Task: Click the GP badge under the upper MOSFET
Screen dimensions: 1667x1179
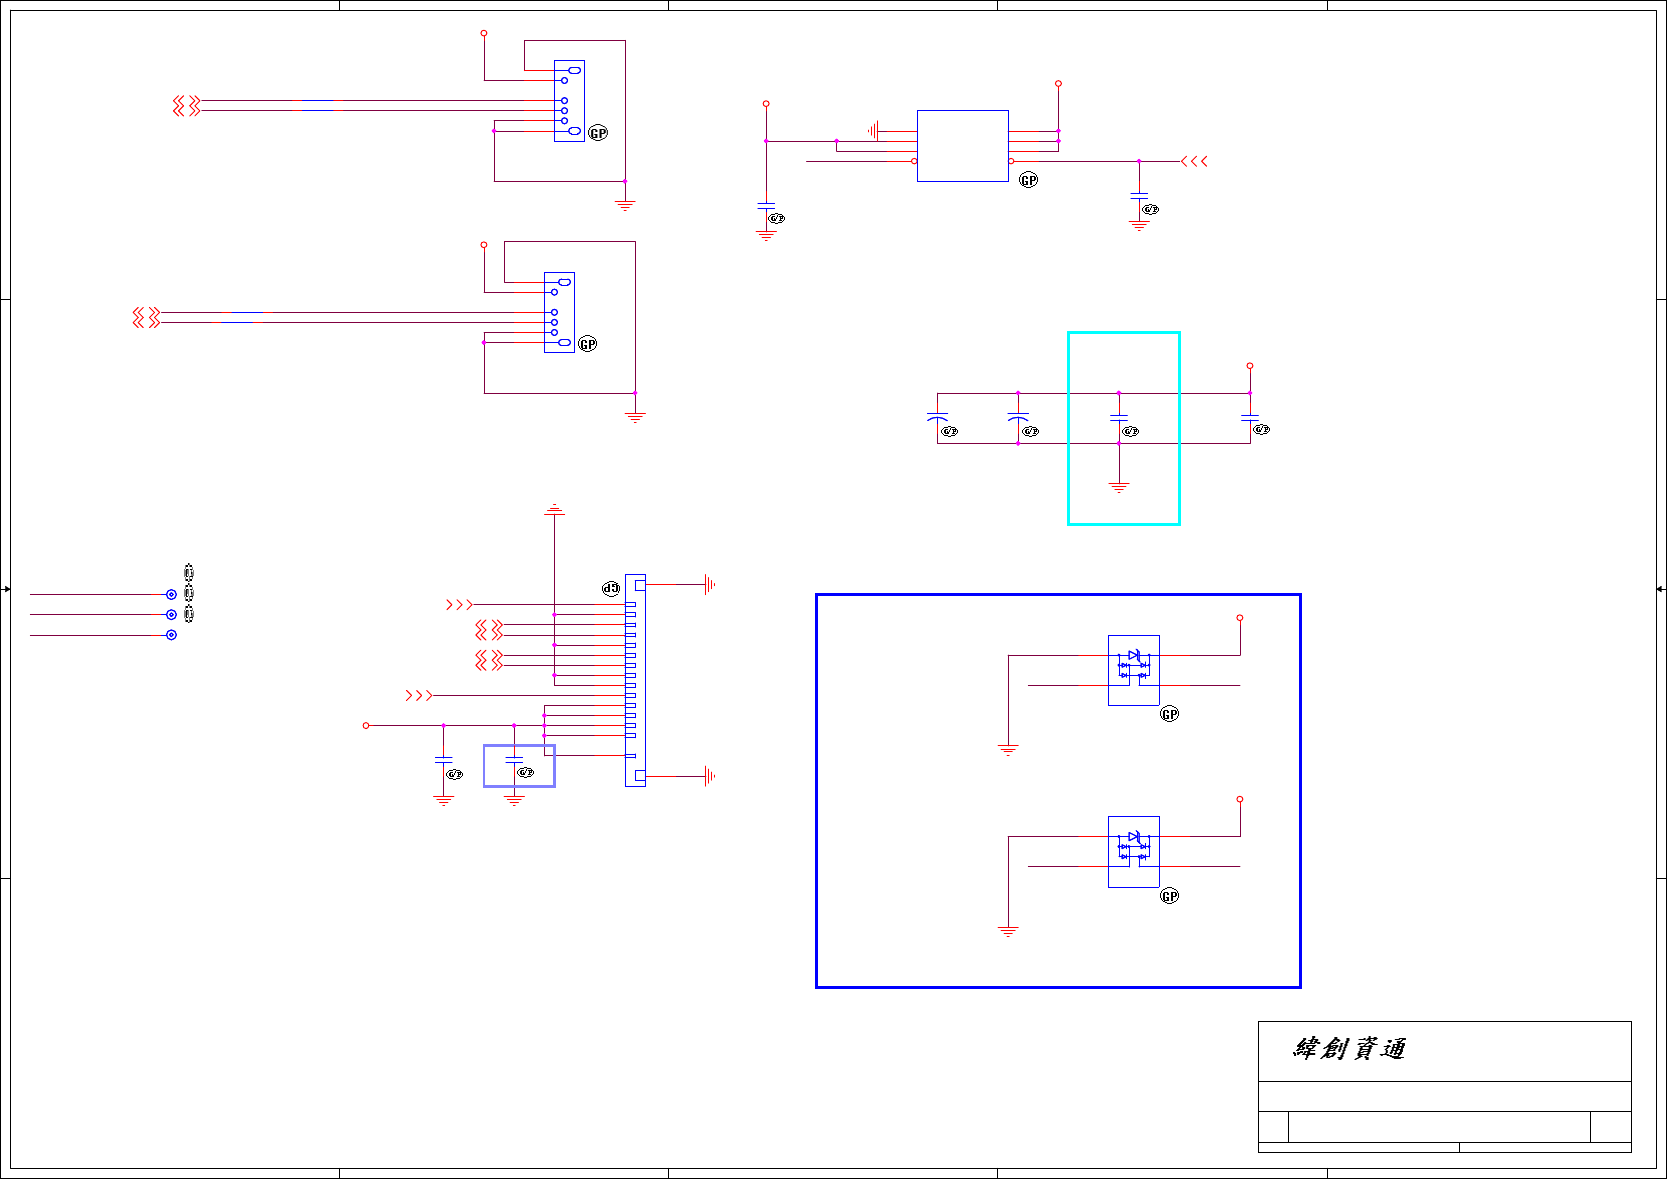Action: coord(1170,714)
